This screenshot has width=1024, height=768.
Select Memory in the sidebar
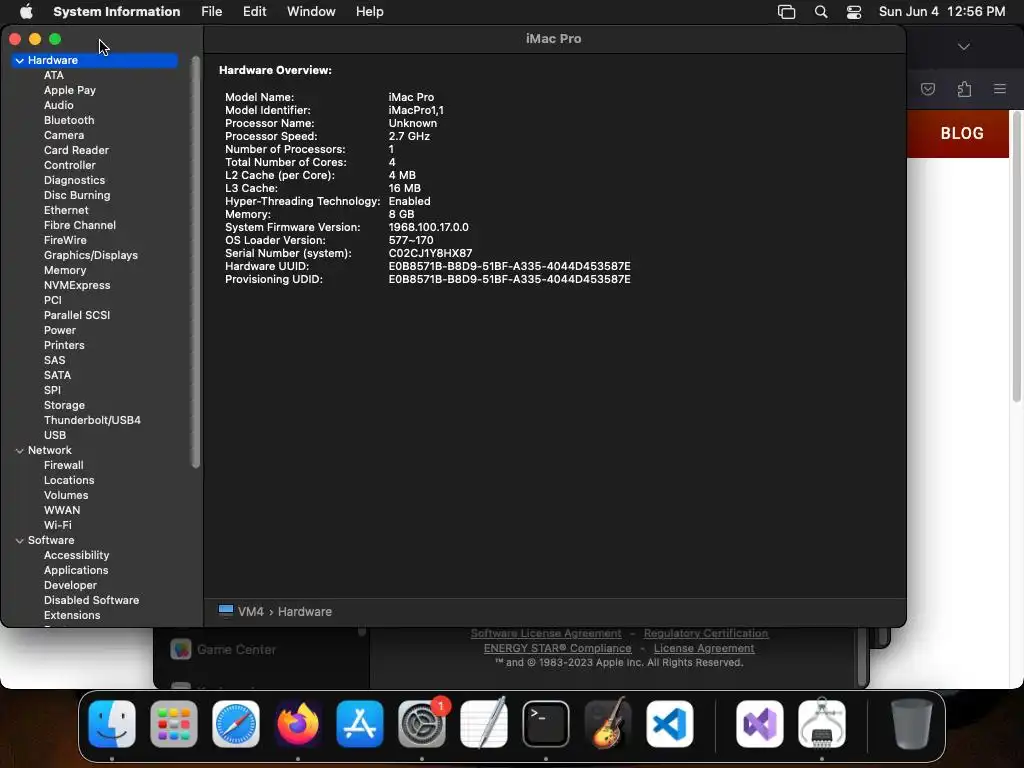click(x=65, y=270)
